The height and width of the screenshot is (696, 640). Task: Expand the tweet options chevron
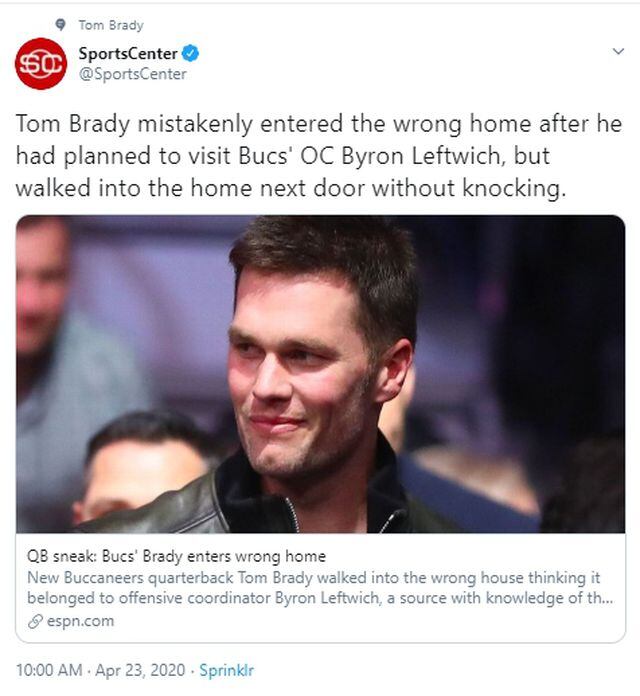point(617,51)
